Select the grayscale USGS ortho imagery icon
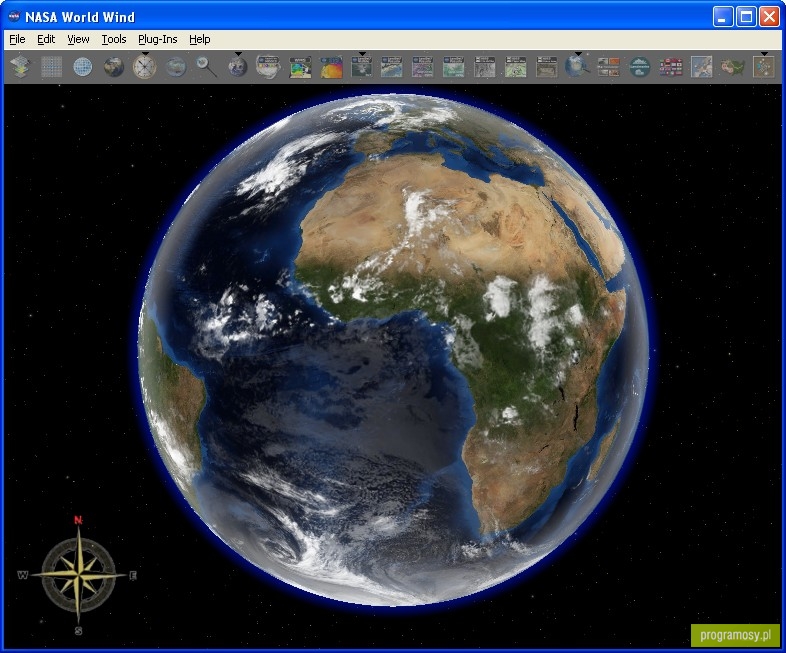This screenshot has height=653, width=786. click(485, 67)
